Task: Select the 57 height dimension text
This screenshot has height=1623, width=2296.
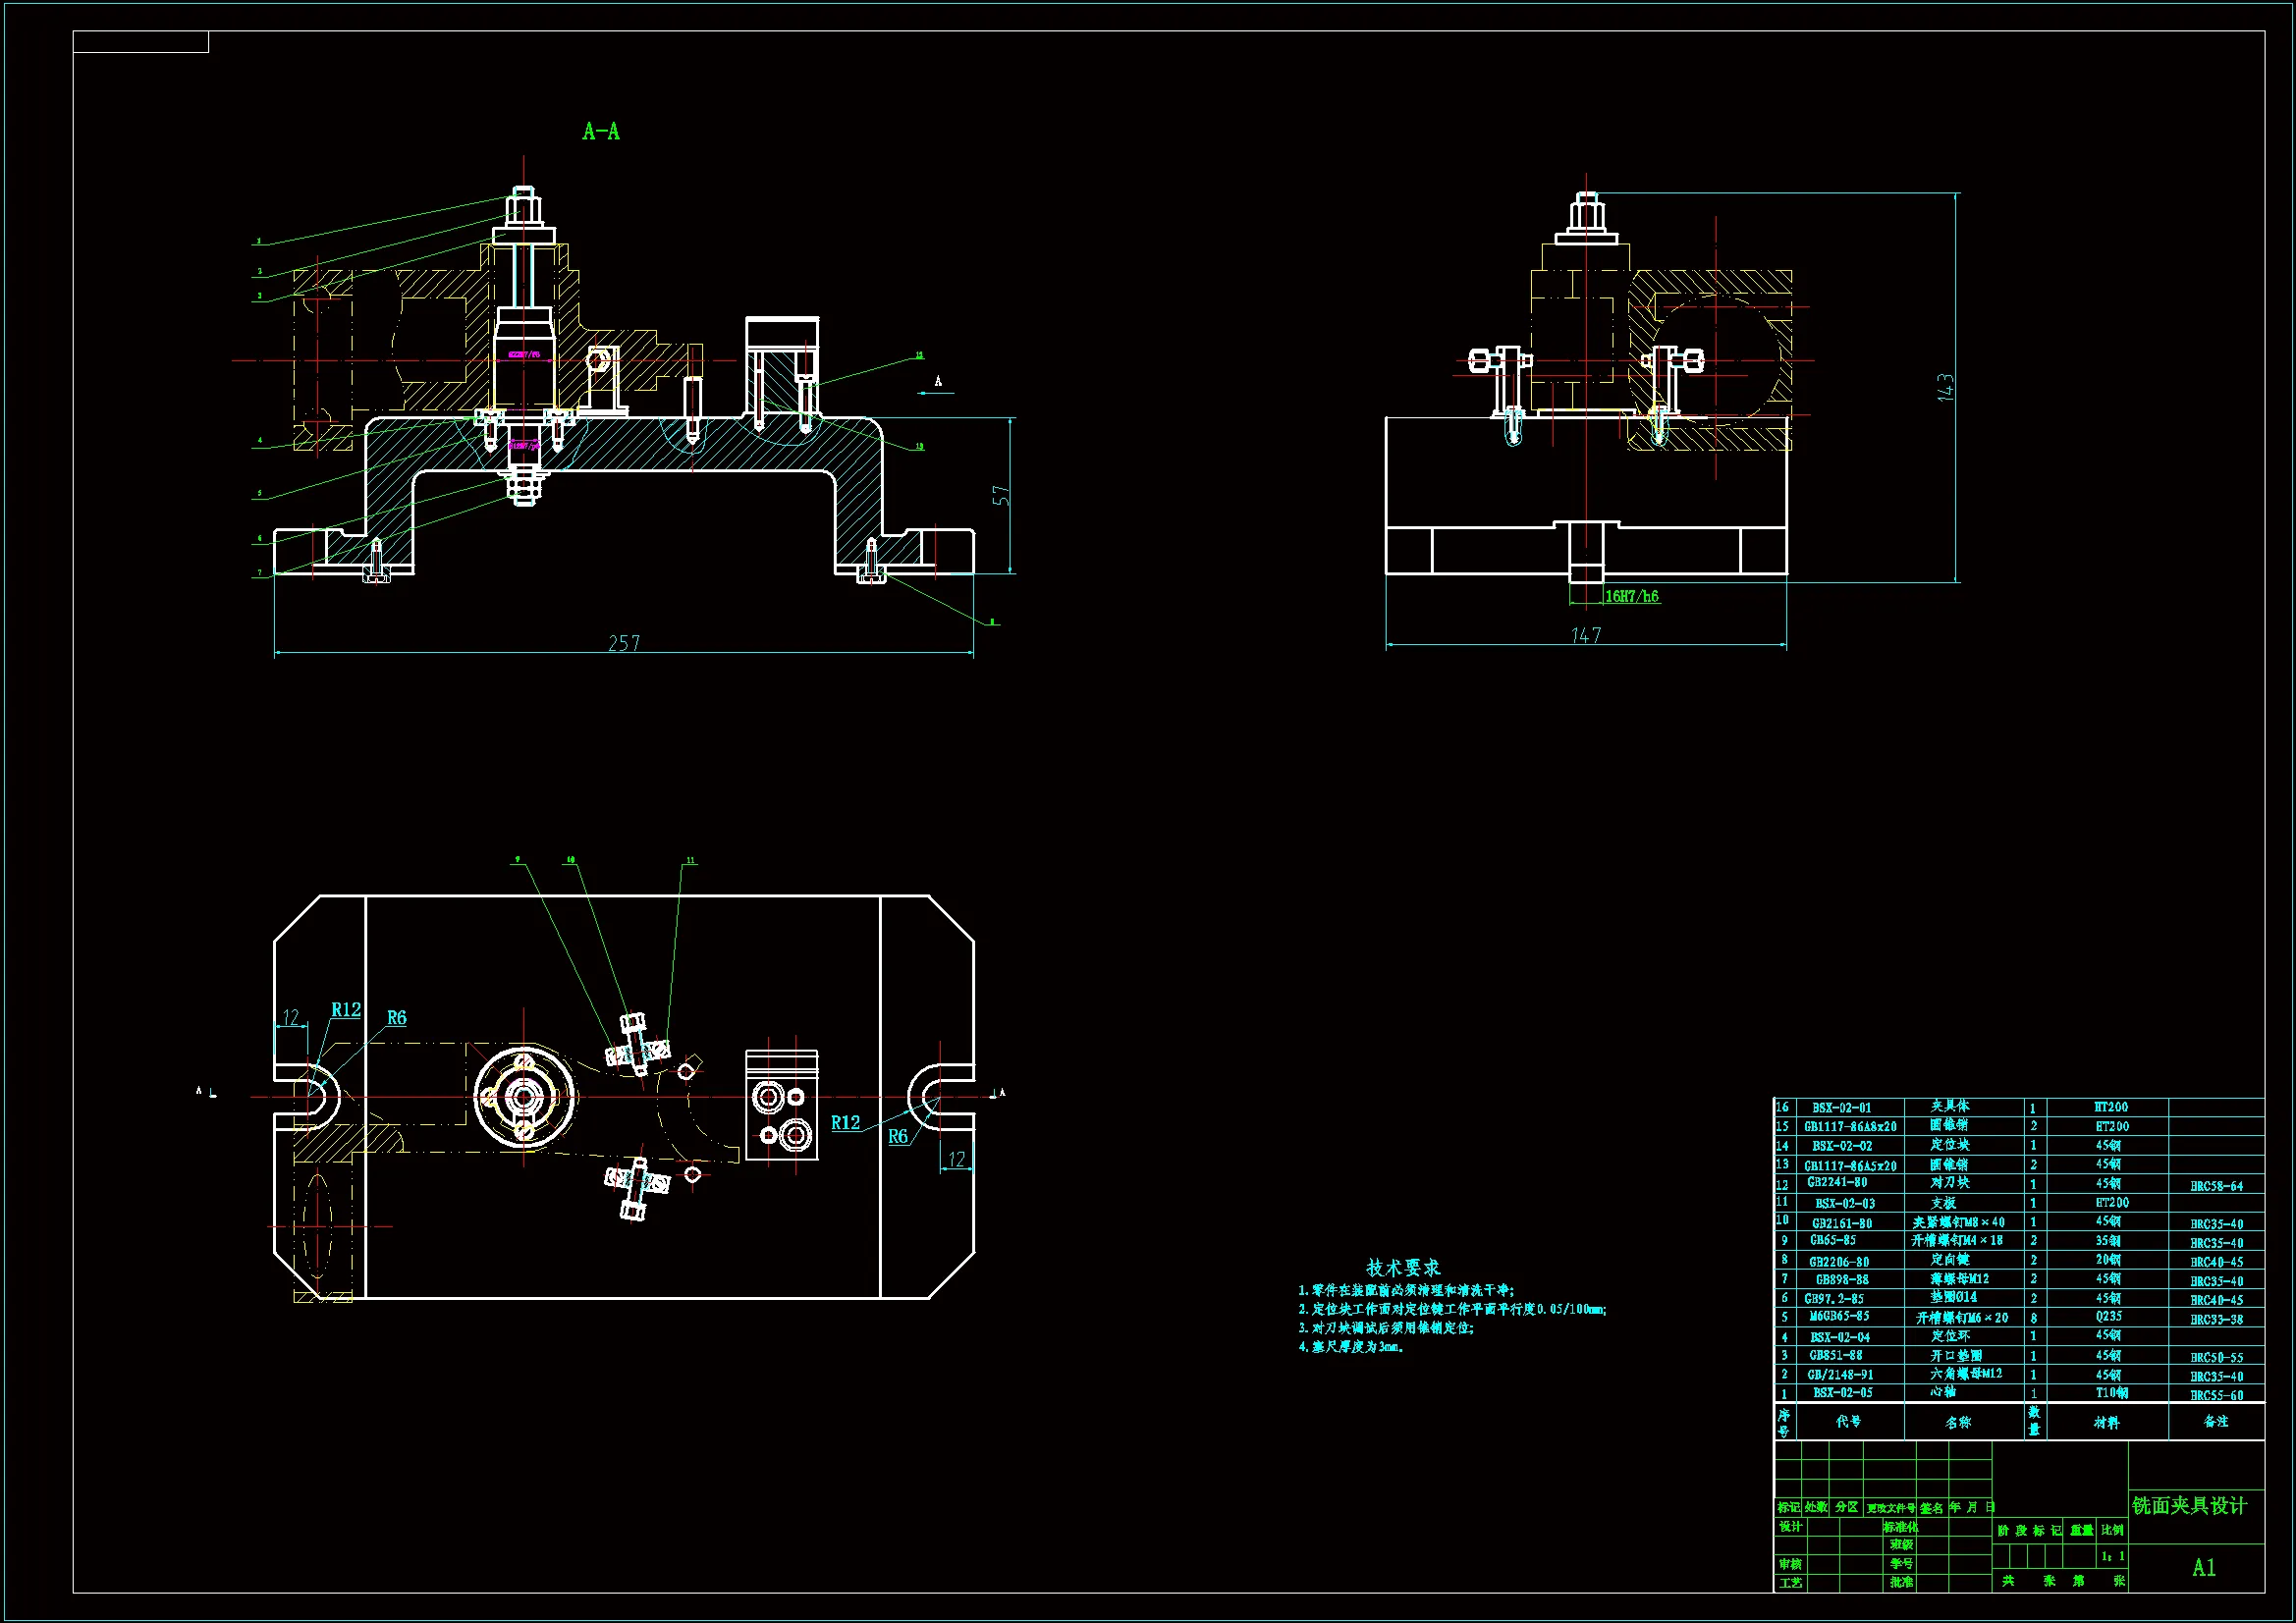Action: click(x=1001, y=495)
